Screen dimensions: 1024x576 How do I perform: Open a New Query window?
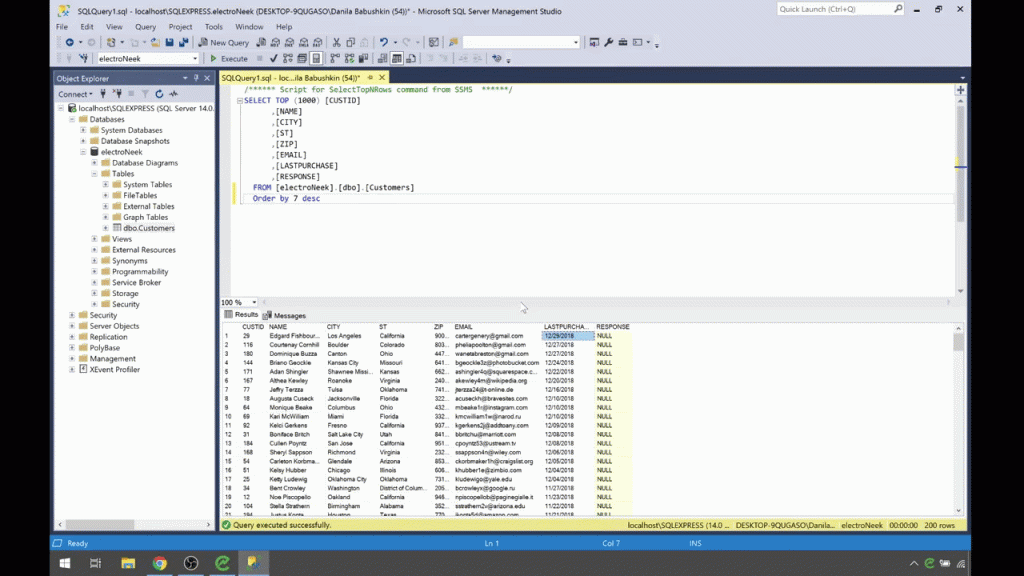224,43
